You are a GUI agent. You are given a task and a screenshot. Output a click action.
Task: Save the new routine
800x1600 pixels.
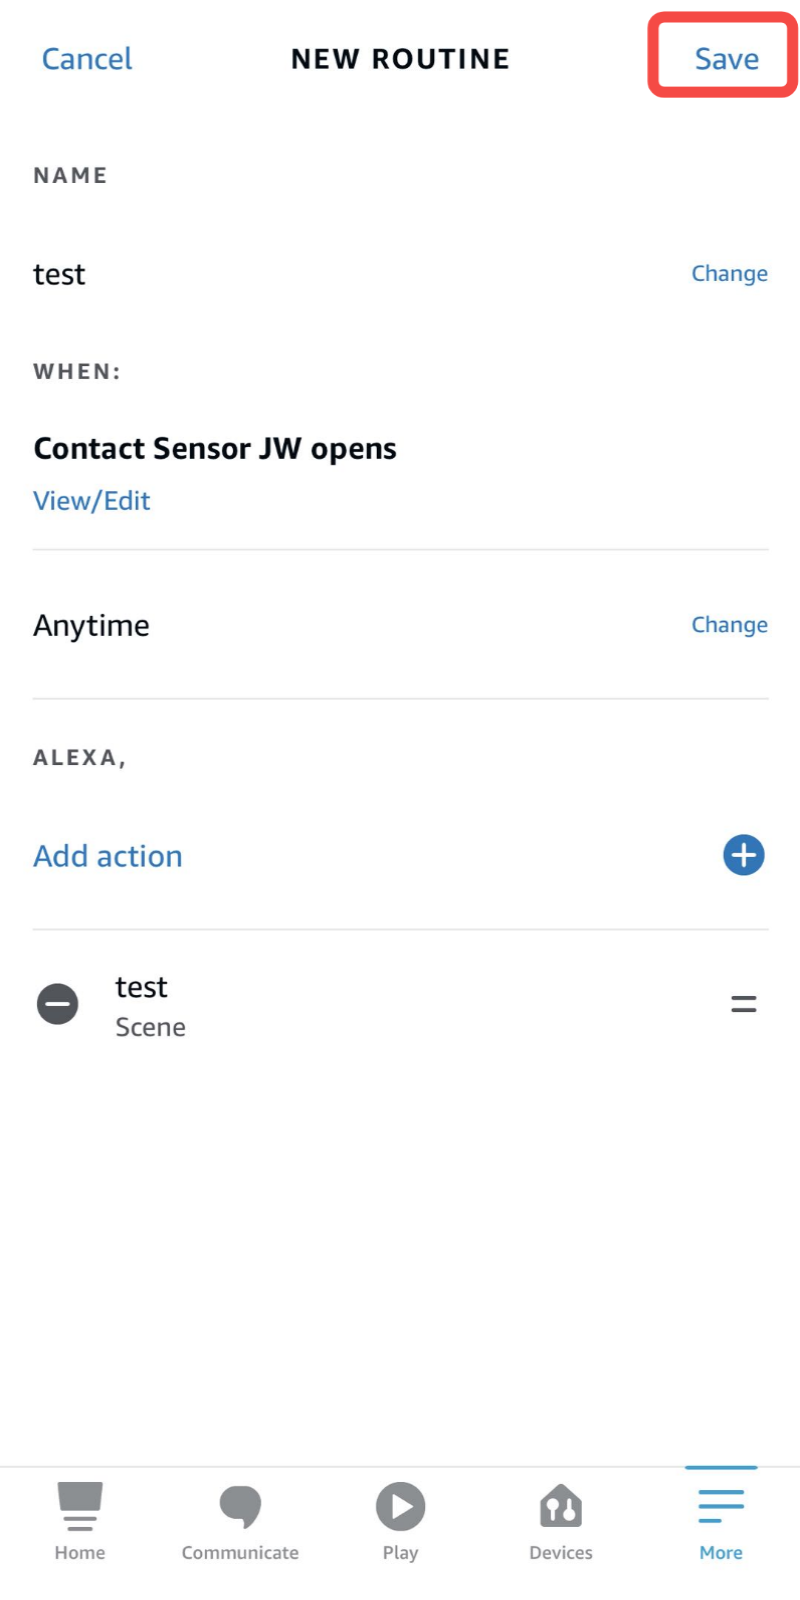coord(726,59)
